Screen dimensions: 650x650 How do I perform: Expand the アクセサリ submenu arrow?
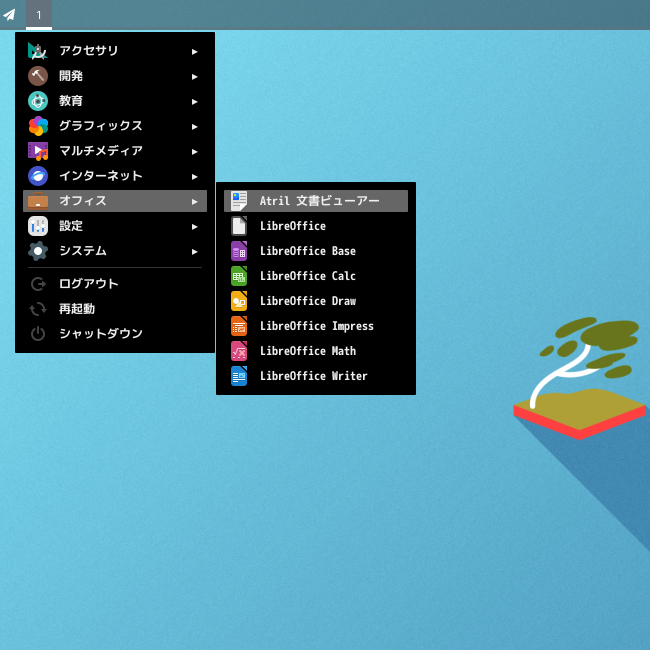[194, 51]
